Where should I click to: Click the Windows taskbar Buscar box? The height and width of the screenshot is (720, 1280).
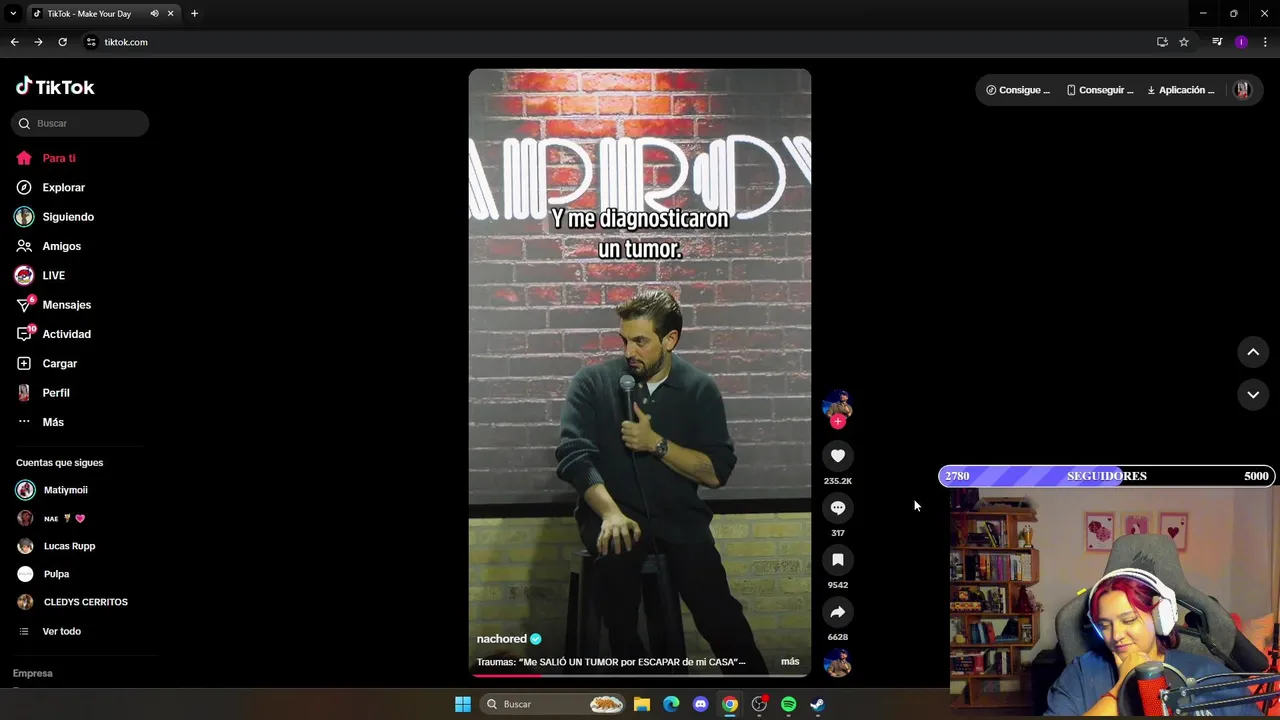(553, 704)
